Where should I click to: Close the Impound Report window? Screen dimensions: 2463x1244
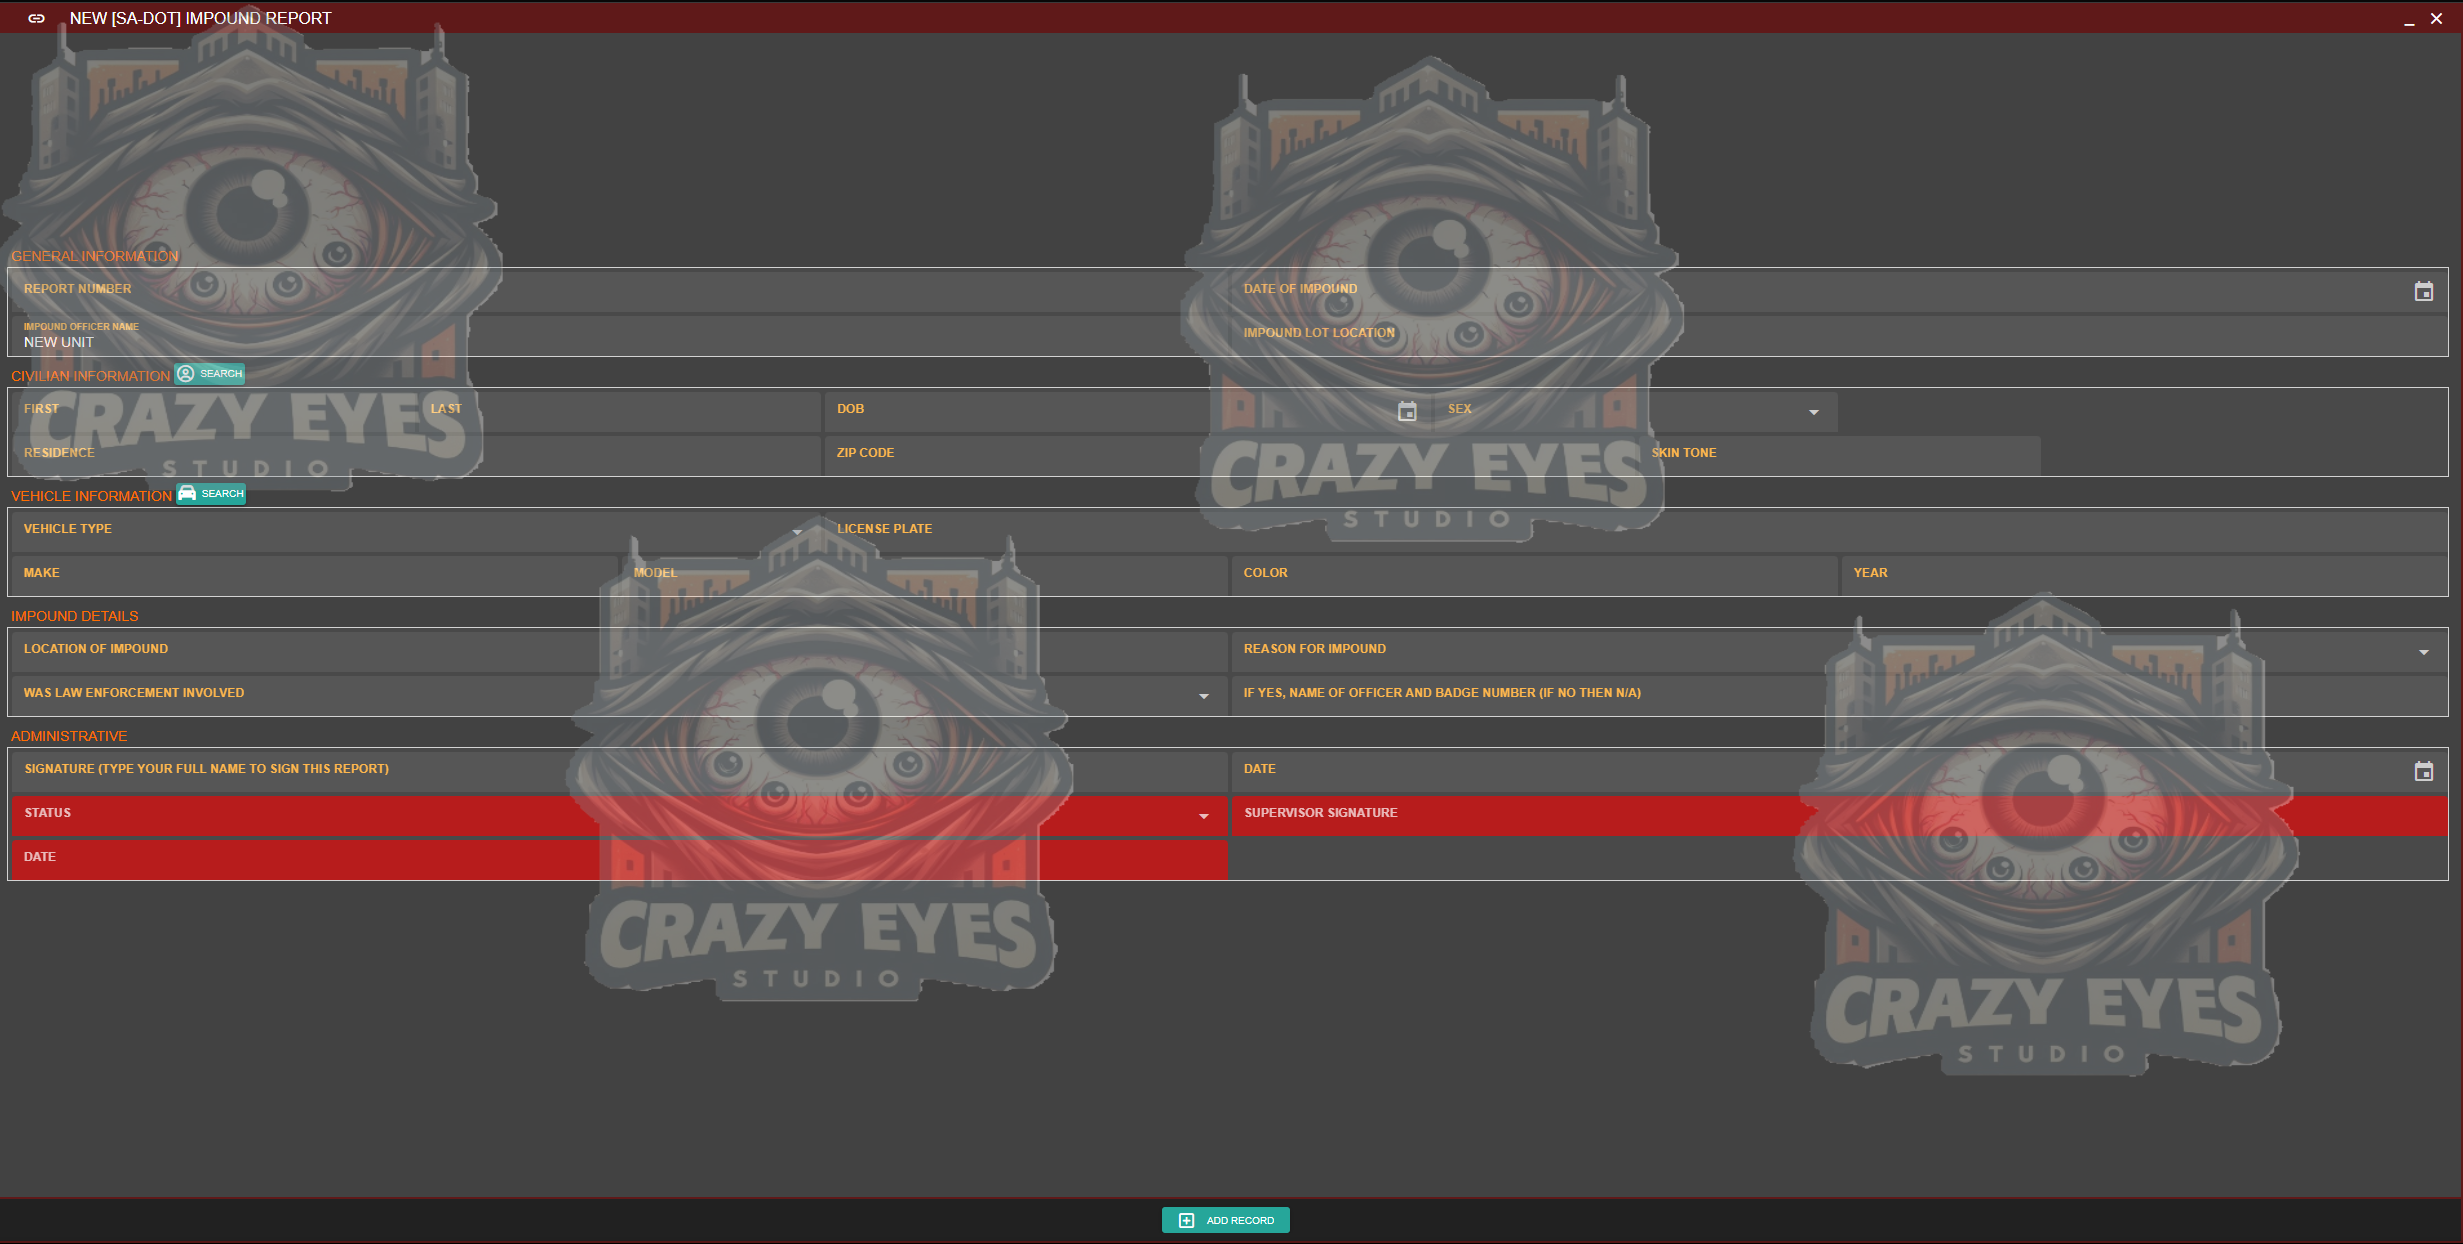click(2437, 19)
